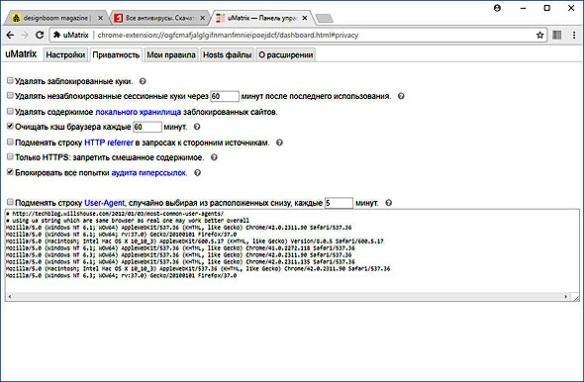The height and width of the screenshot is (382, 584).
Task: Click the session cookies minutes field
Action: click(x=225, y=96)
